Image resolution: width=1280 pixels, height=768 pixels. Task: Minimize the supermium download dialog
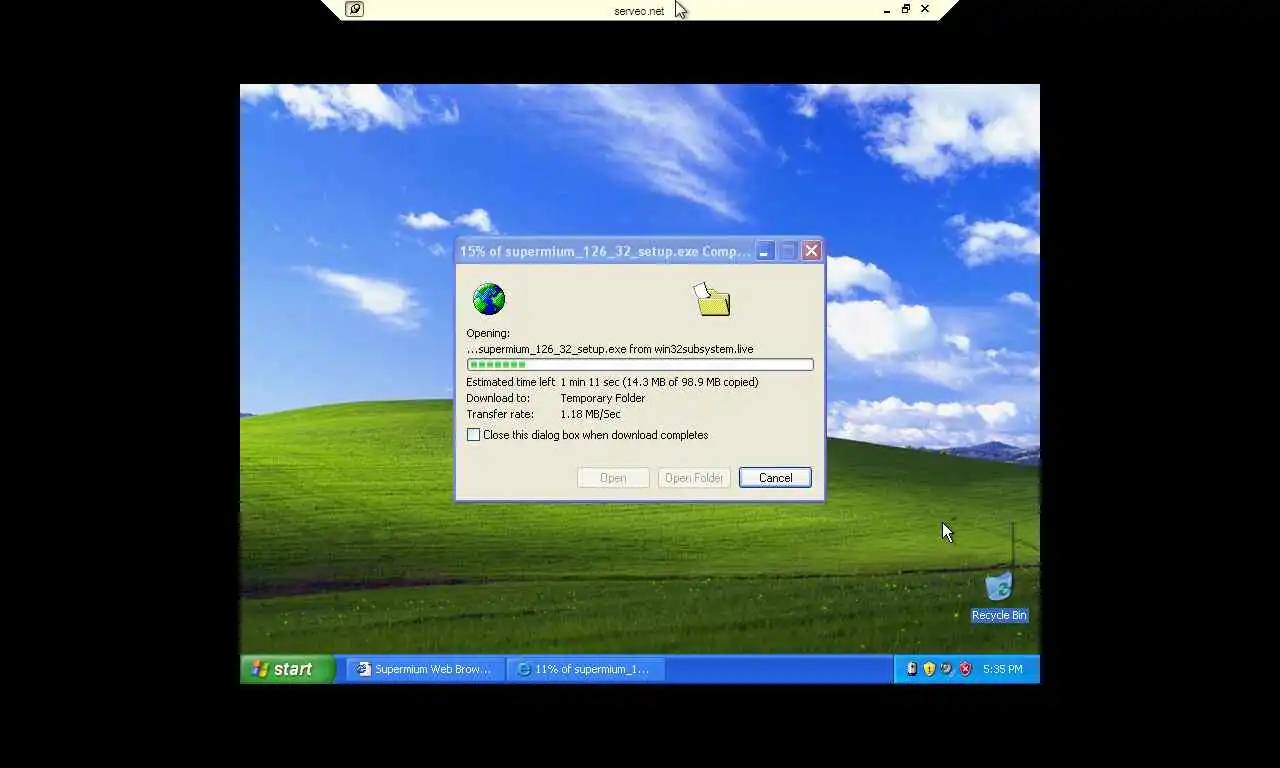tap(765, 251)
